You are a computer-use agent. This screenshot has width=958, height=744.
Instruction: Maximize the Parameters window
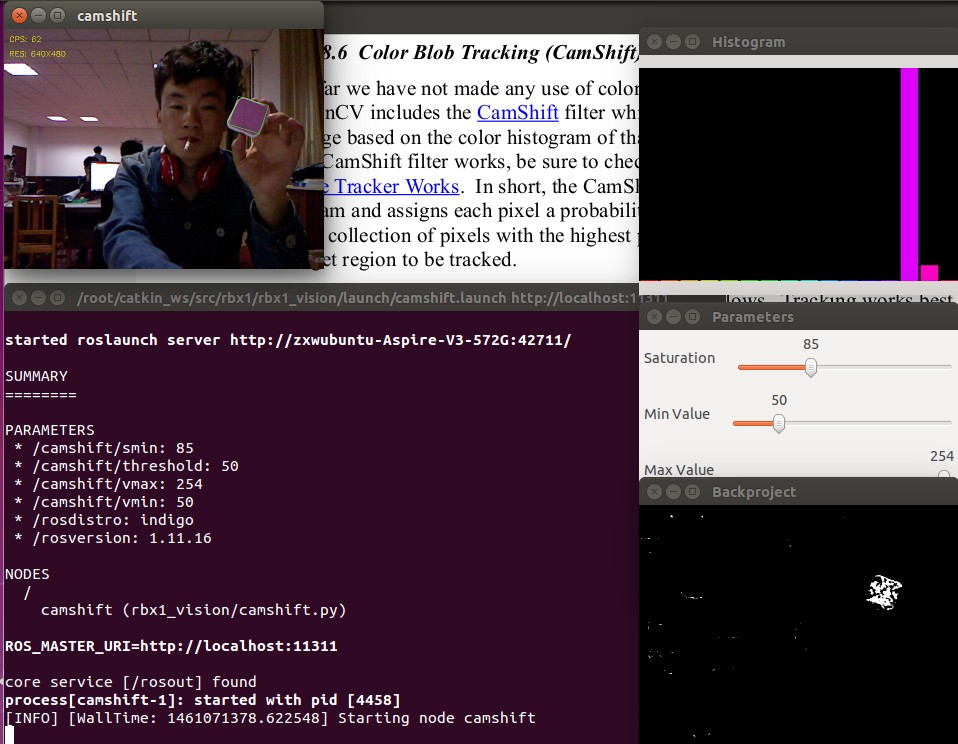tap(692, 316)
